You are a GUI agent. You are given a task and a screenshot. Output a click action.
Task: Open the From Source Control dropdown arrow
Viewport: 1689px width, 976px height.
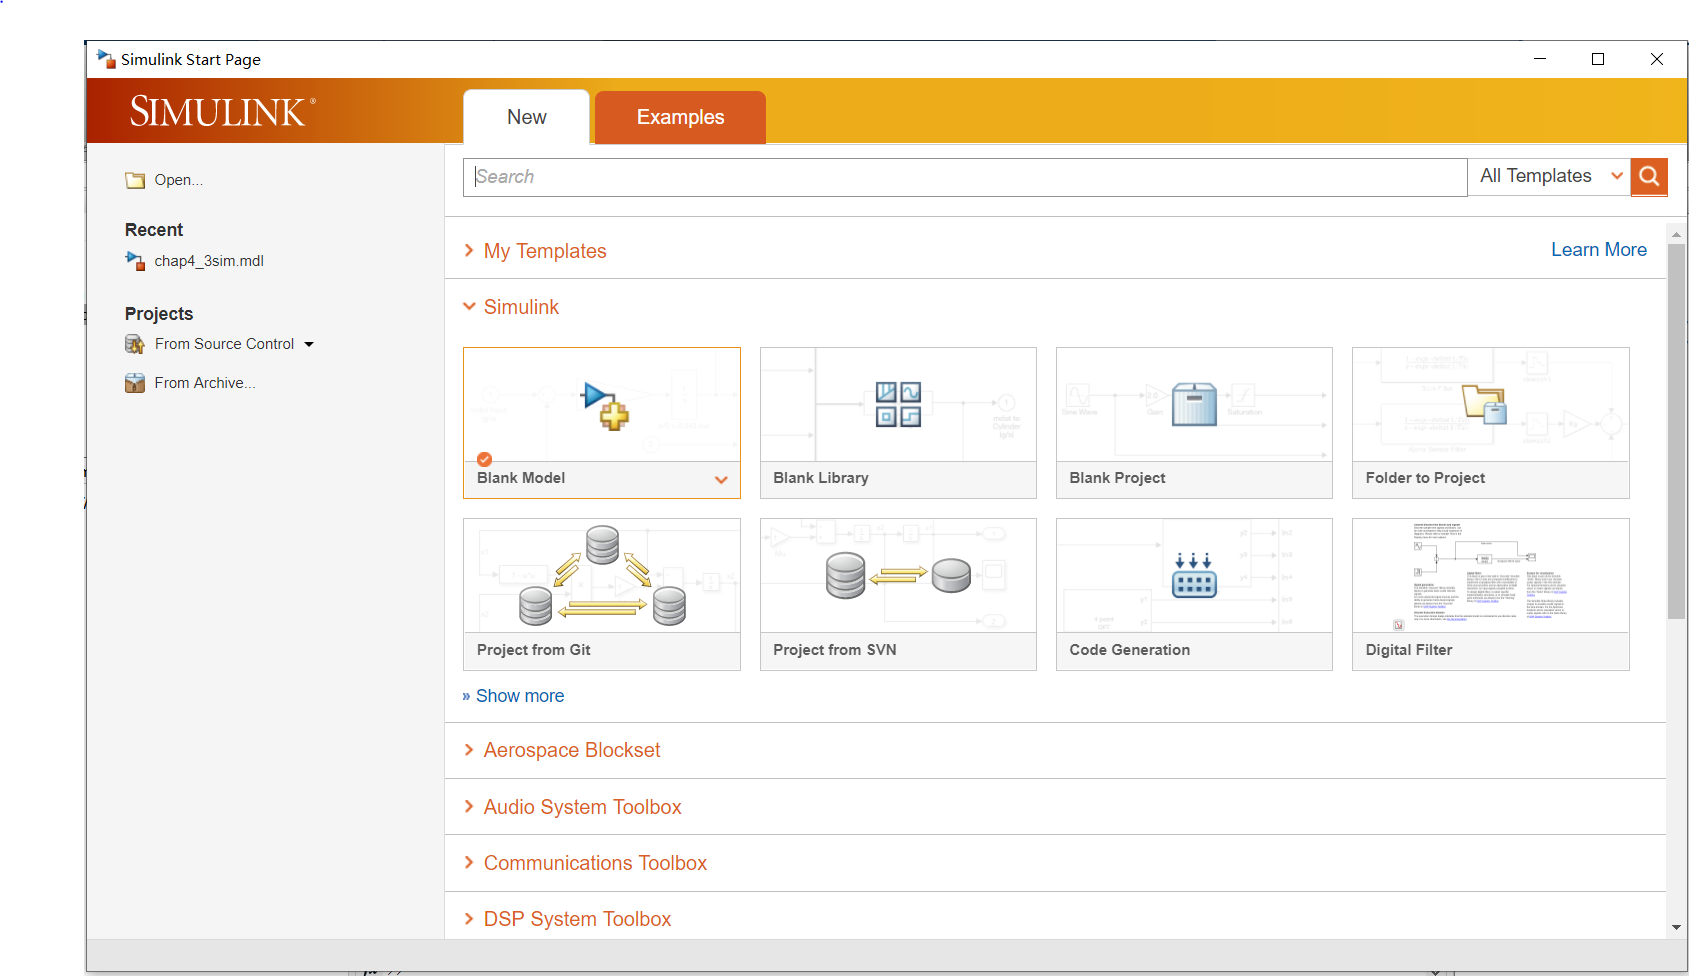[309, 345]
